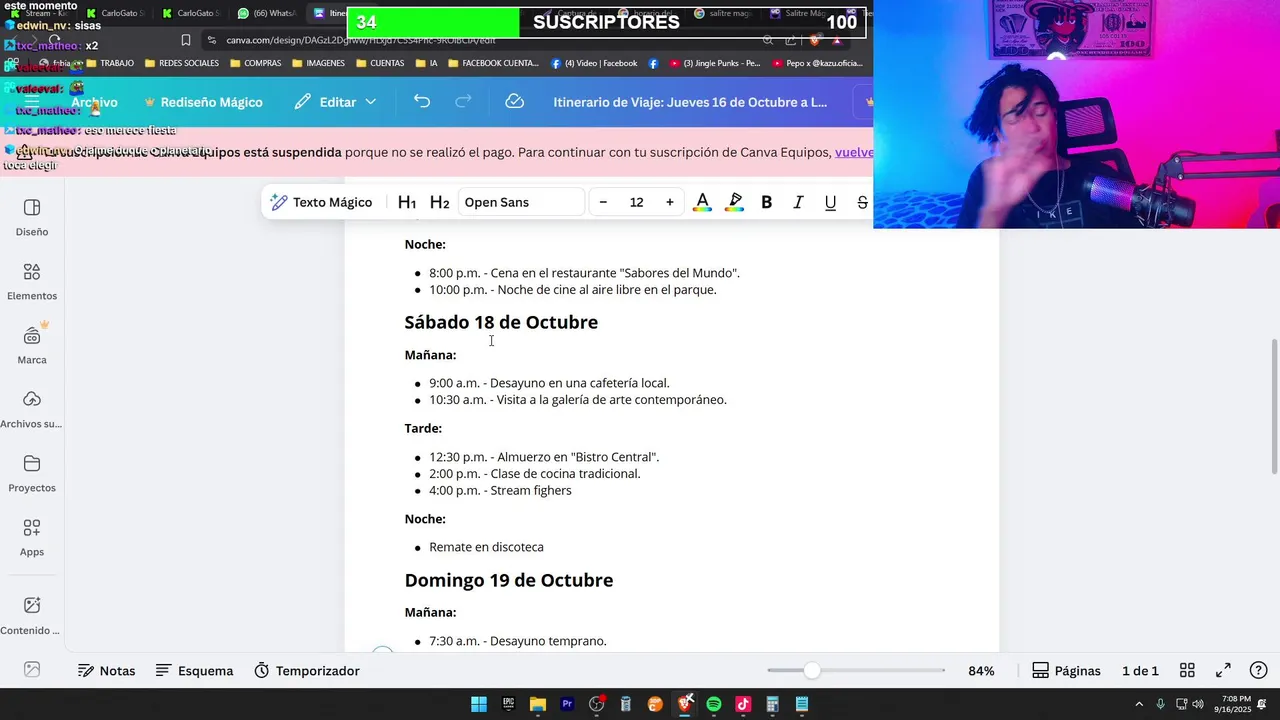This screenshot has height=720, width=1280.
Task: Click the page vertical scrollbar
Action: [x=1274, y=407]
